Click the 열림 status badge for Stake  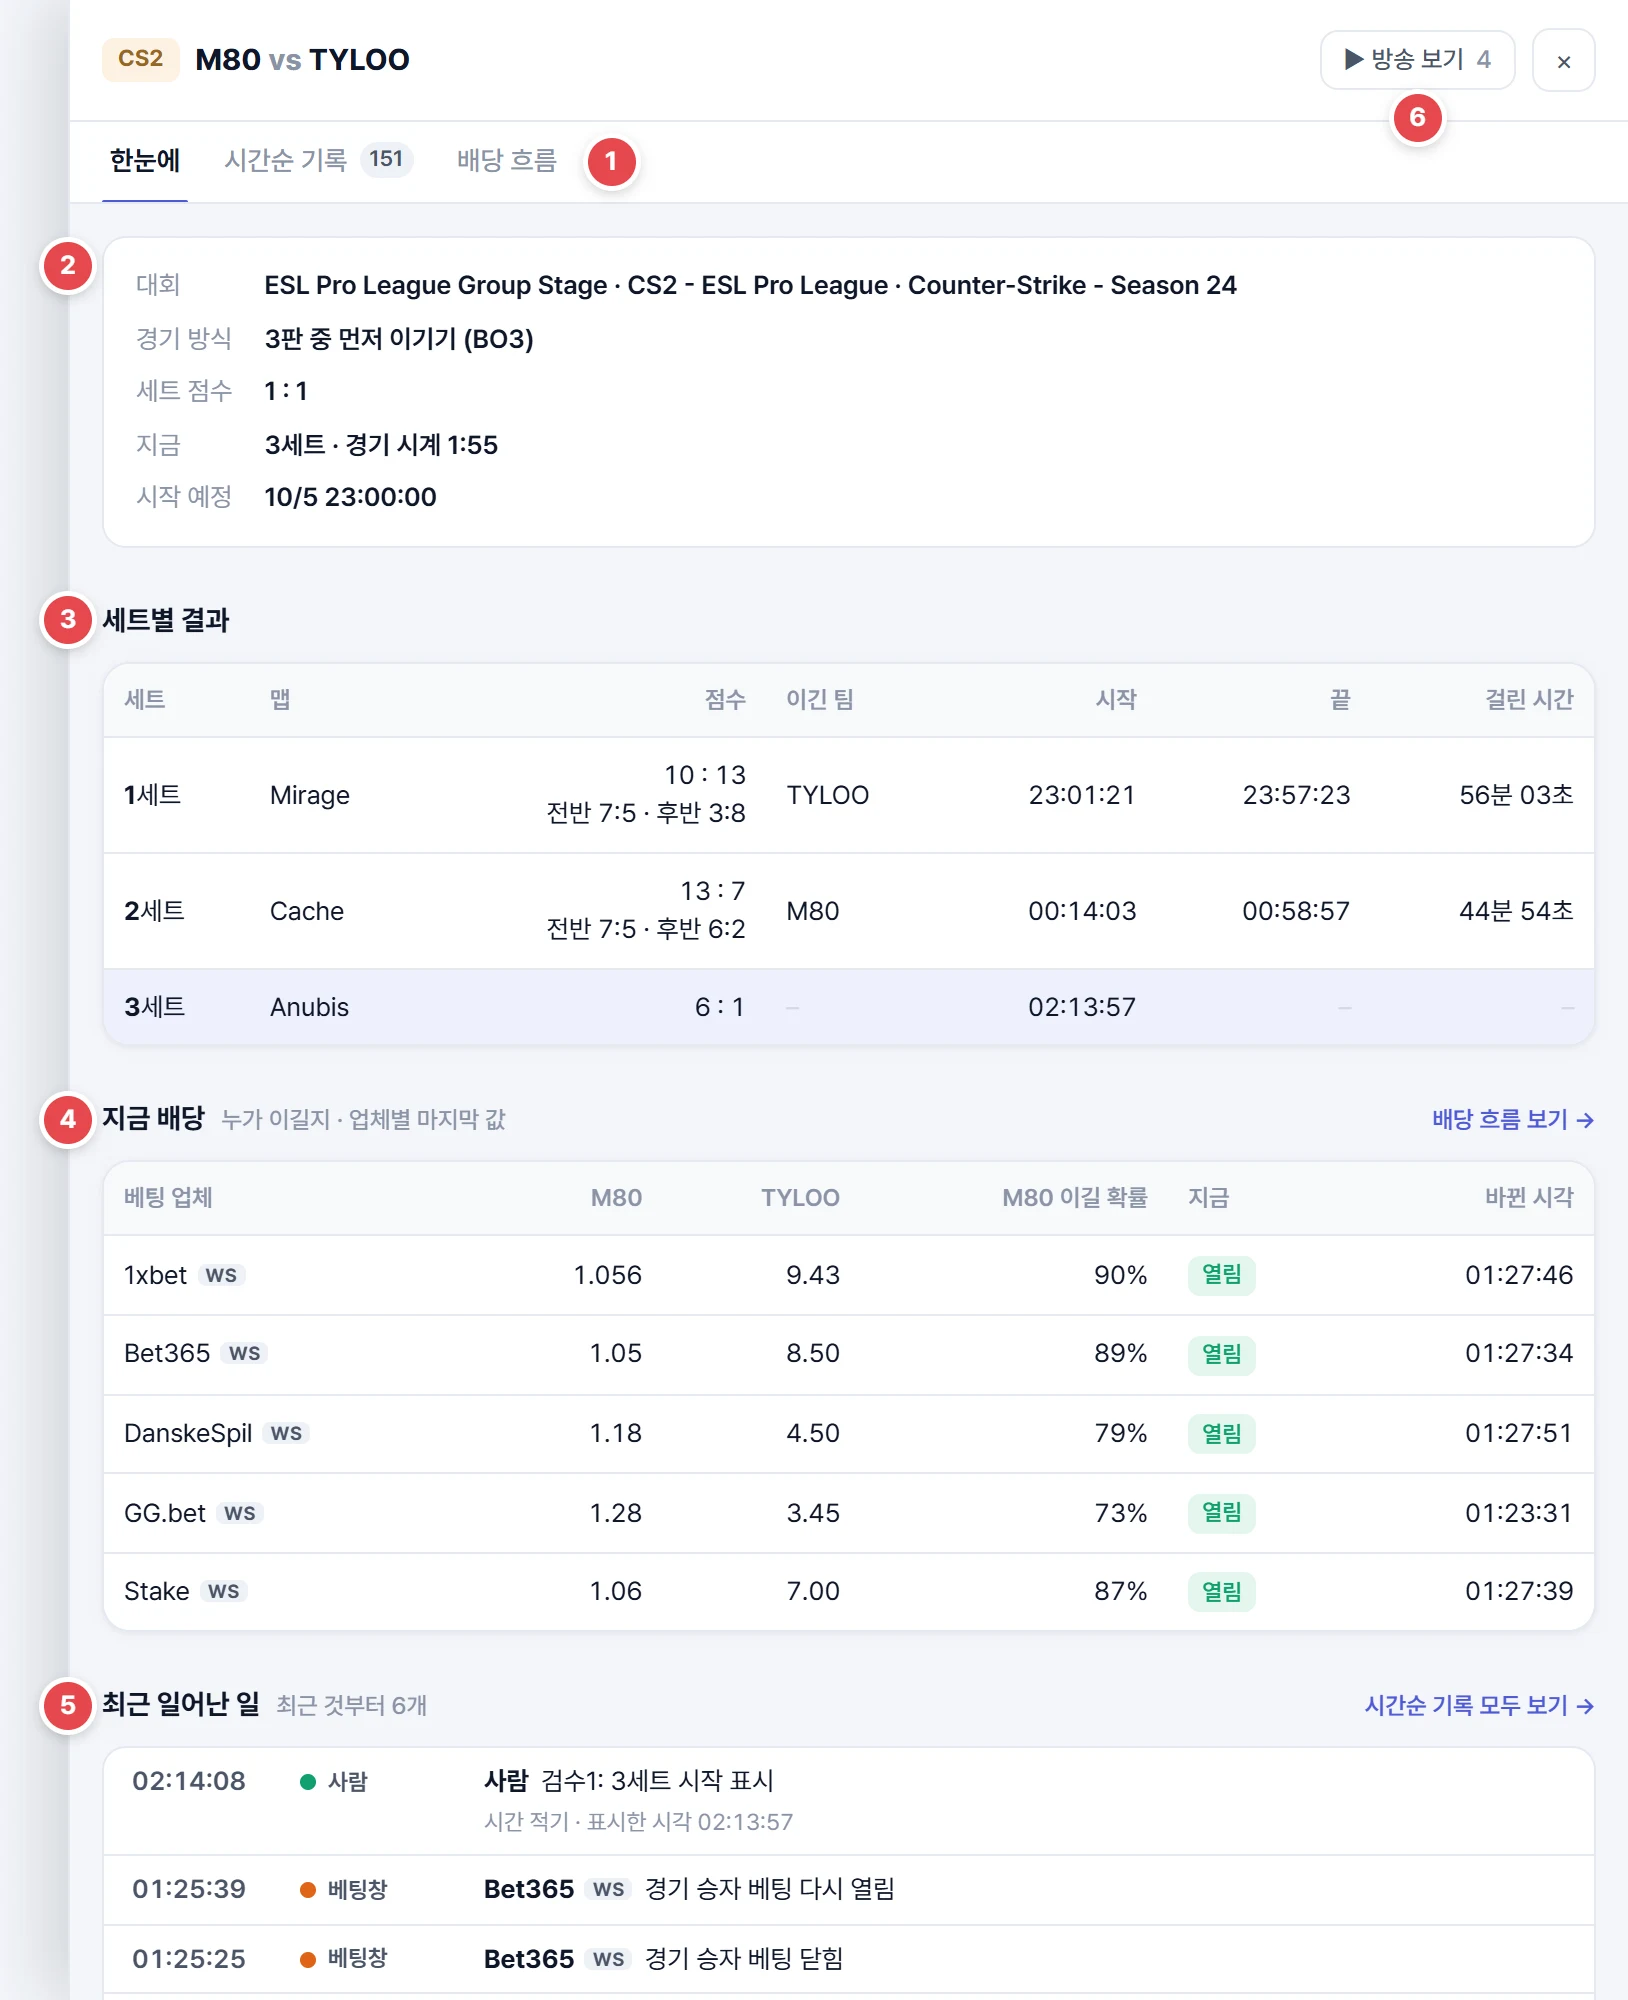pos(1221,1592)
